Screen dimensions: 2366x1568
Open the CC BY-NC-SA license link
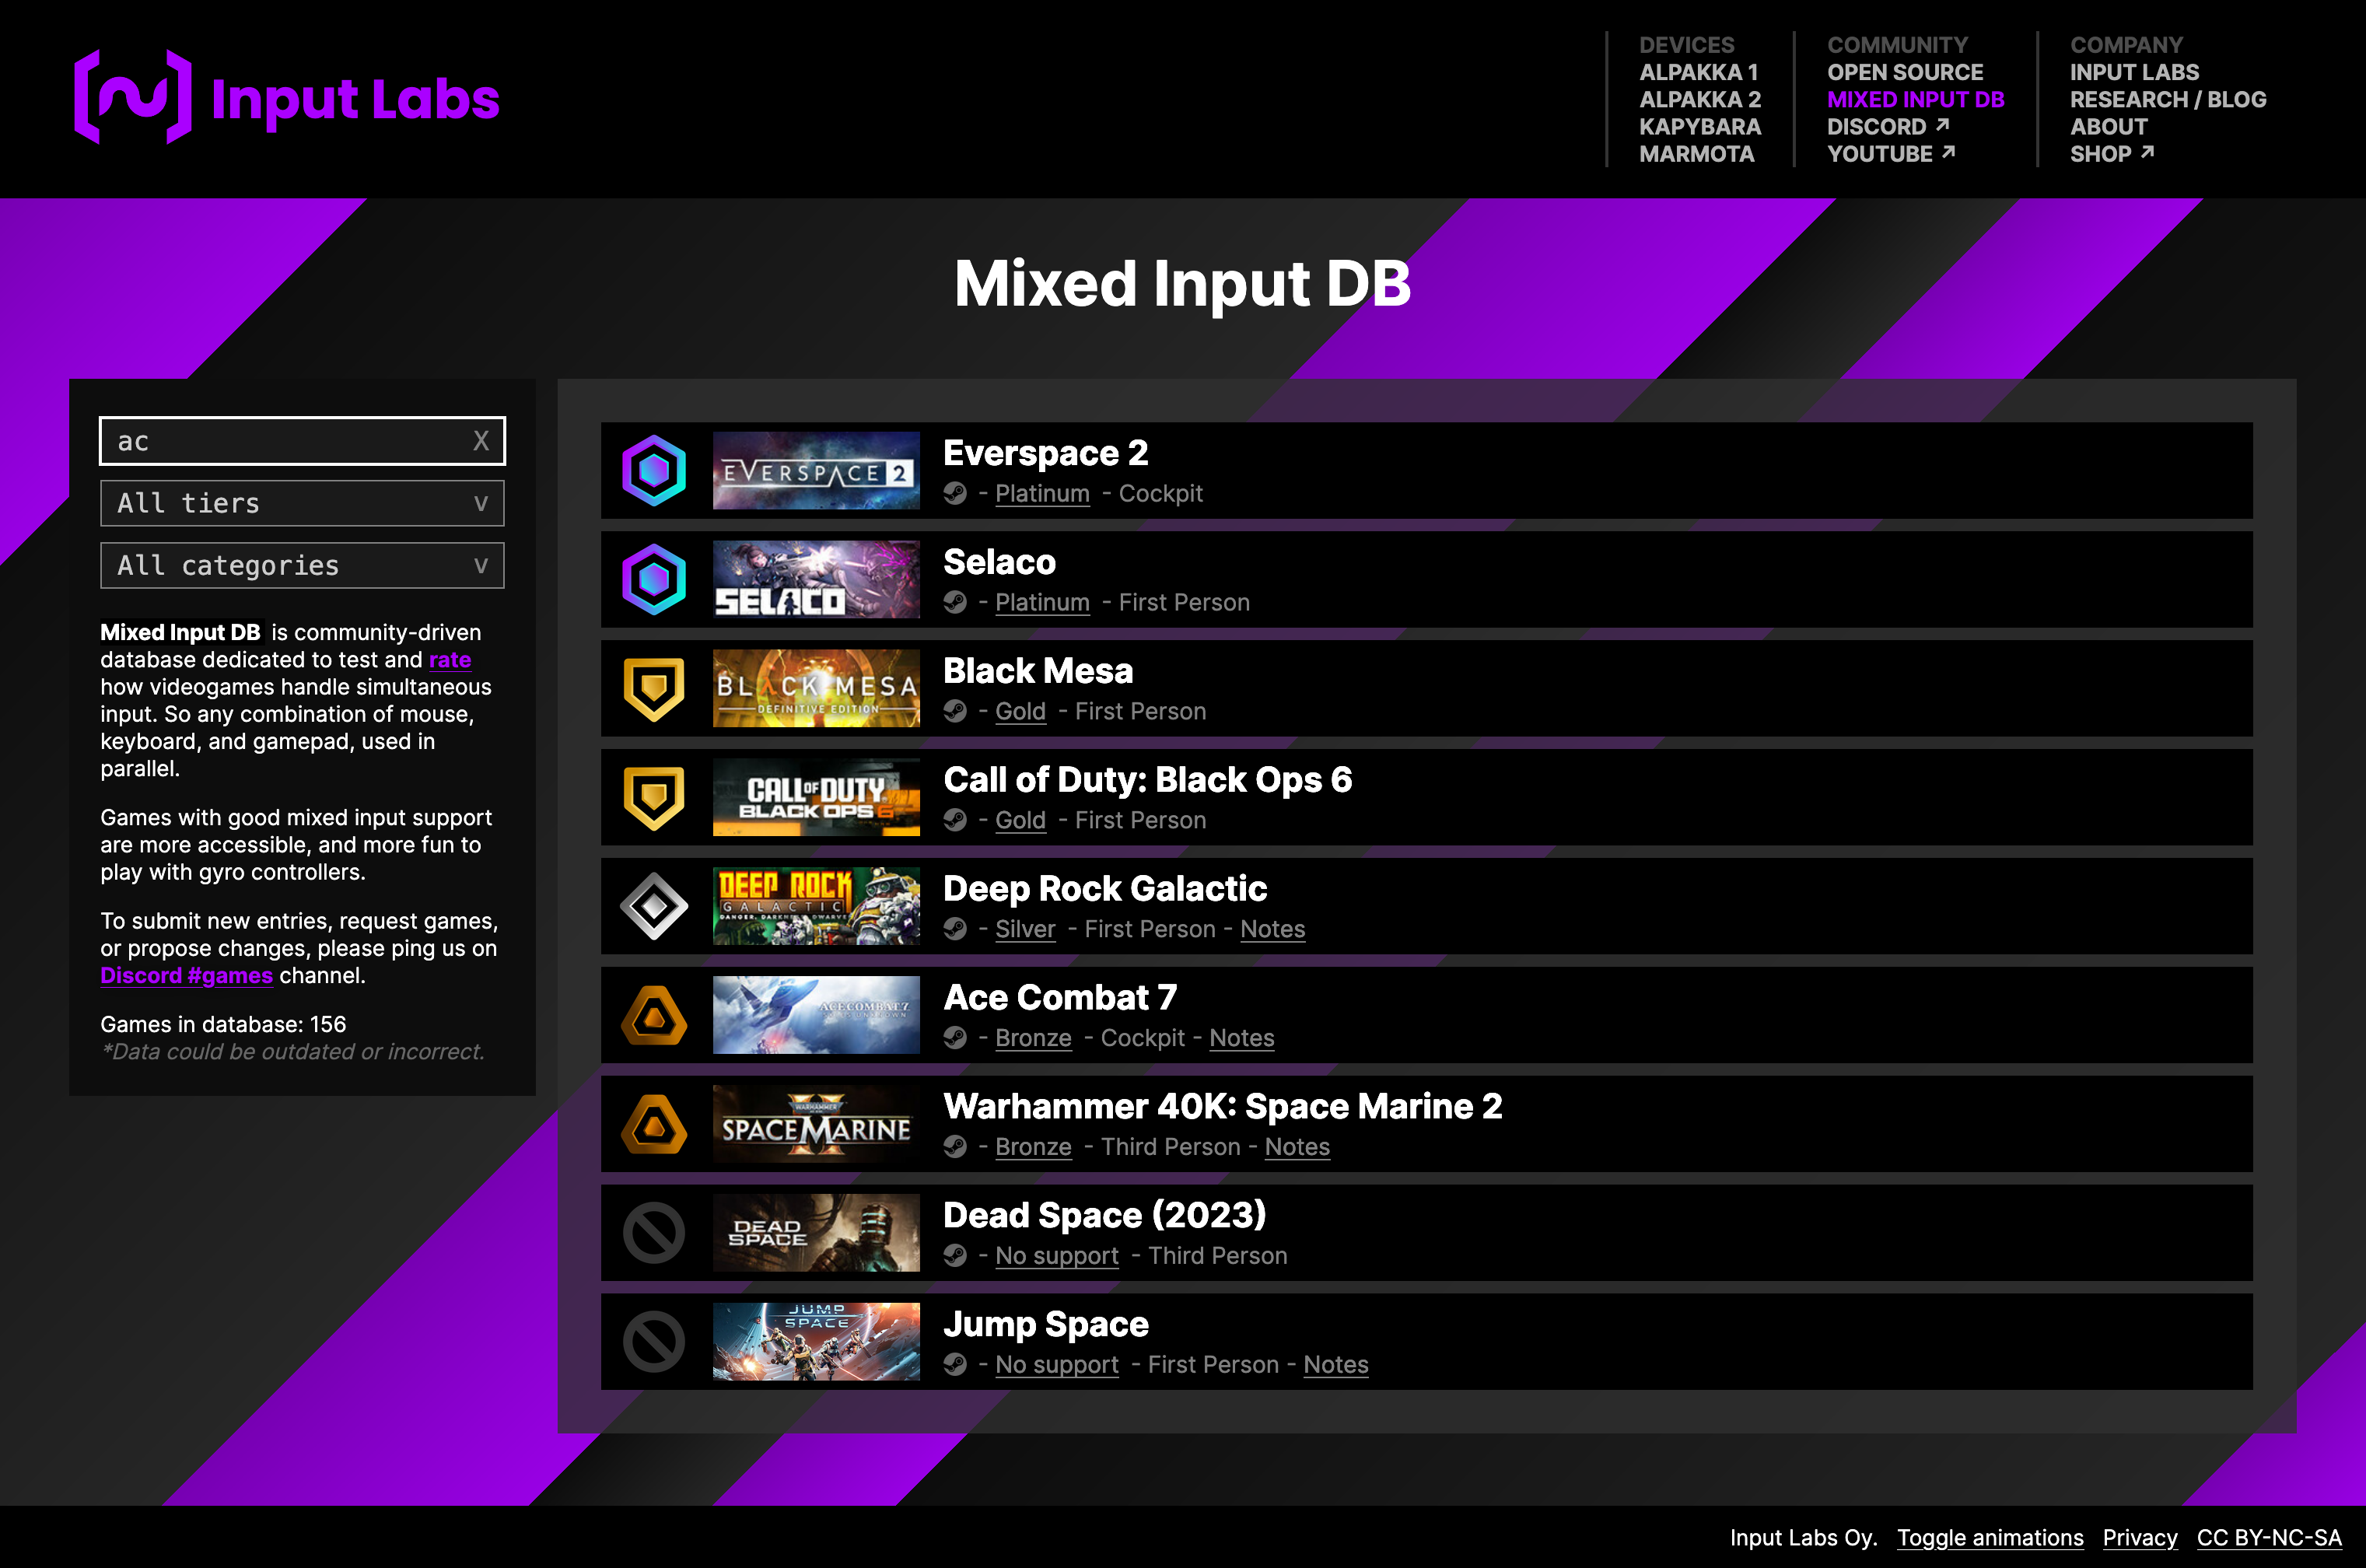[2269, 1538]
